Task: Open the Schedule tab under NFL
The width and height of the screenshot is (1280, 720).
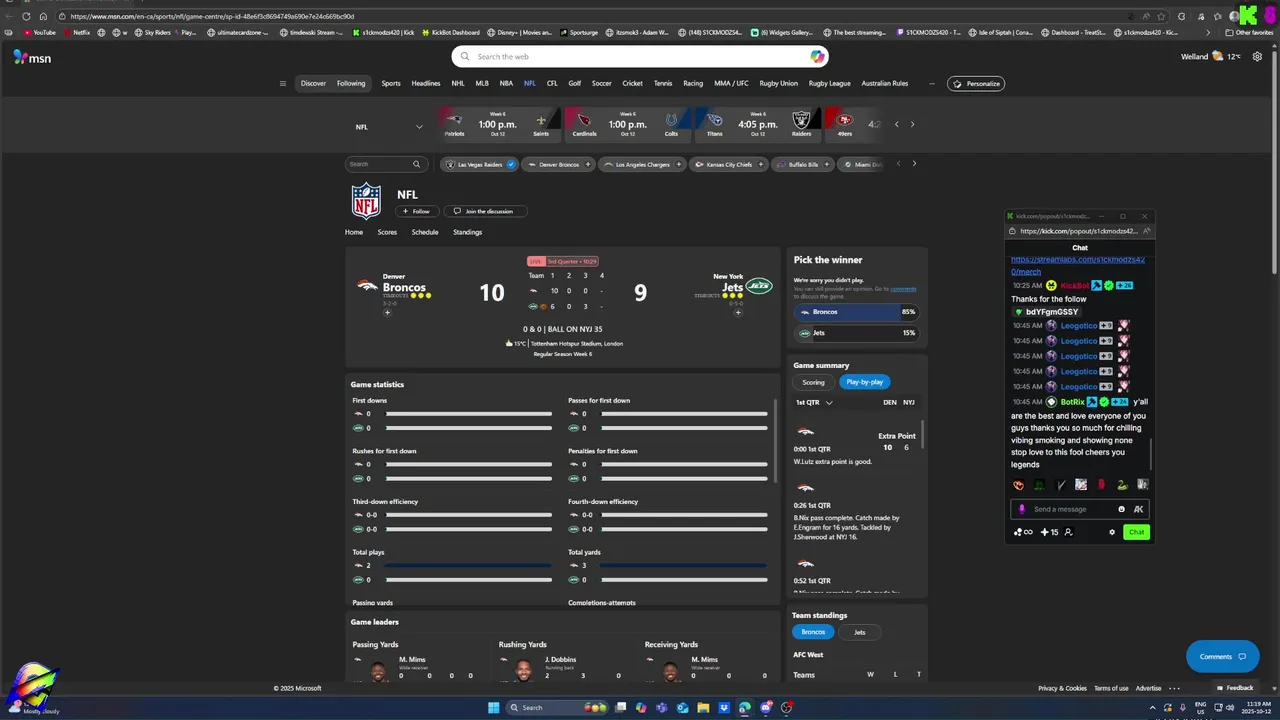Action: tap(425, 232)
